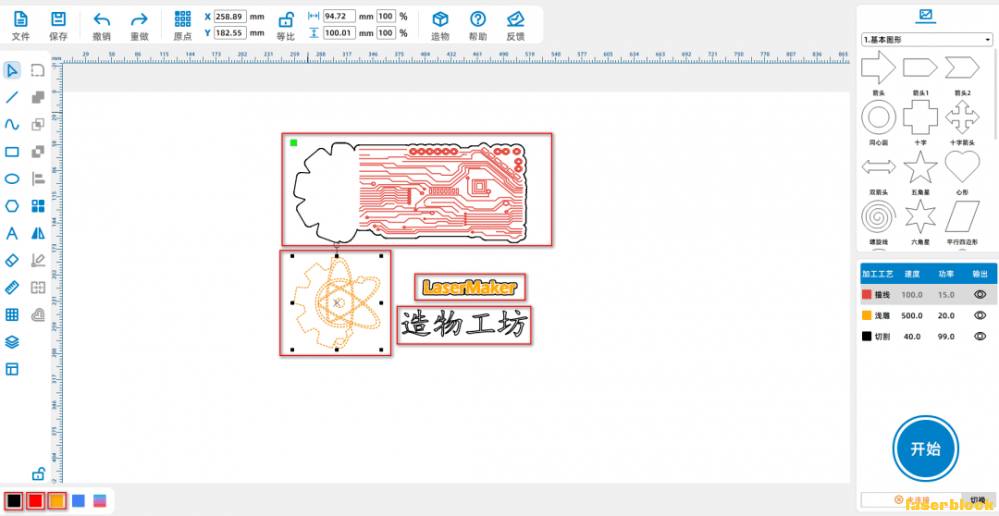Insert the 十字 cross shape
The image size is (999, 516).
(920, 117)
